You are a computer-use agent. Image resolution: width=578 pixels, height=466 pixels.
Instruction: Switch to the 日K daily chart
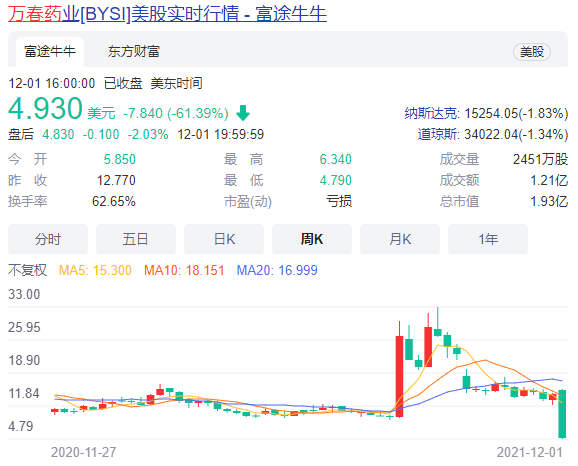click(x=224, y=239)
